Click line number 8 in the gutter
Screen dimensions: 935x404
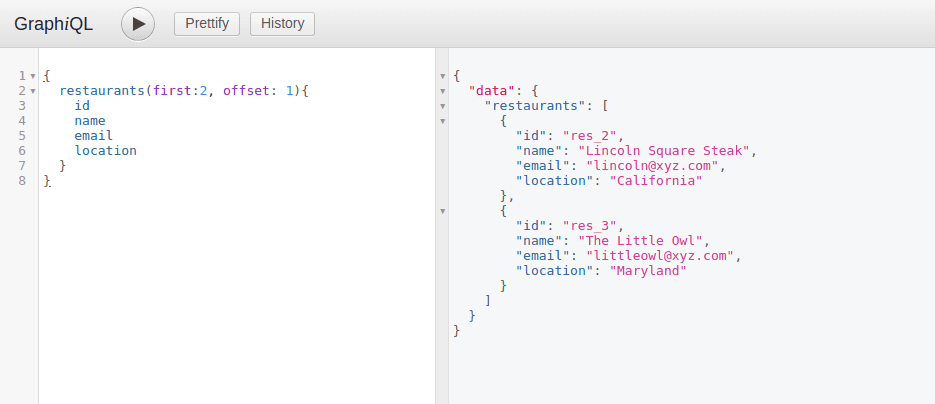coord(22,181)
